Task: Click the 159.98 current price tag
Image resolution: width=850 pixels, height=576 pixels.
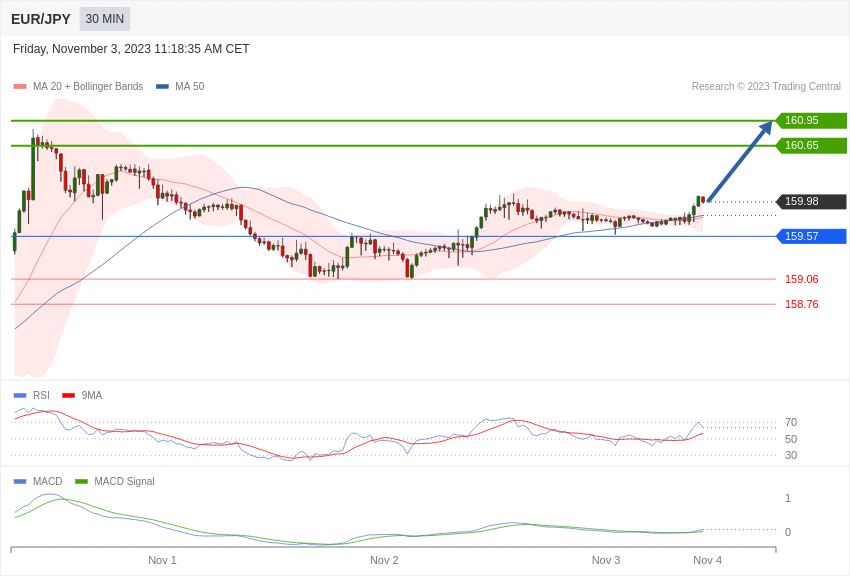Action: pos(812,201)
